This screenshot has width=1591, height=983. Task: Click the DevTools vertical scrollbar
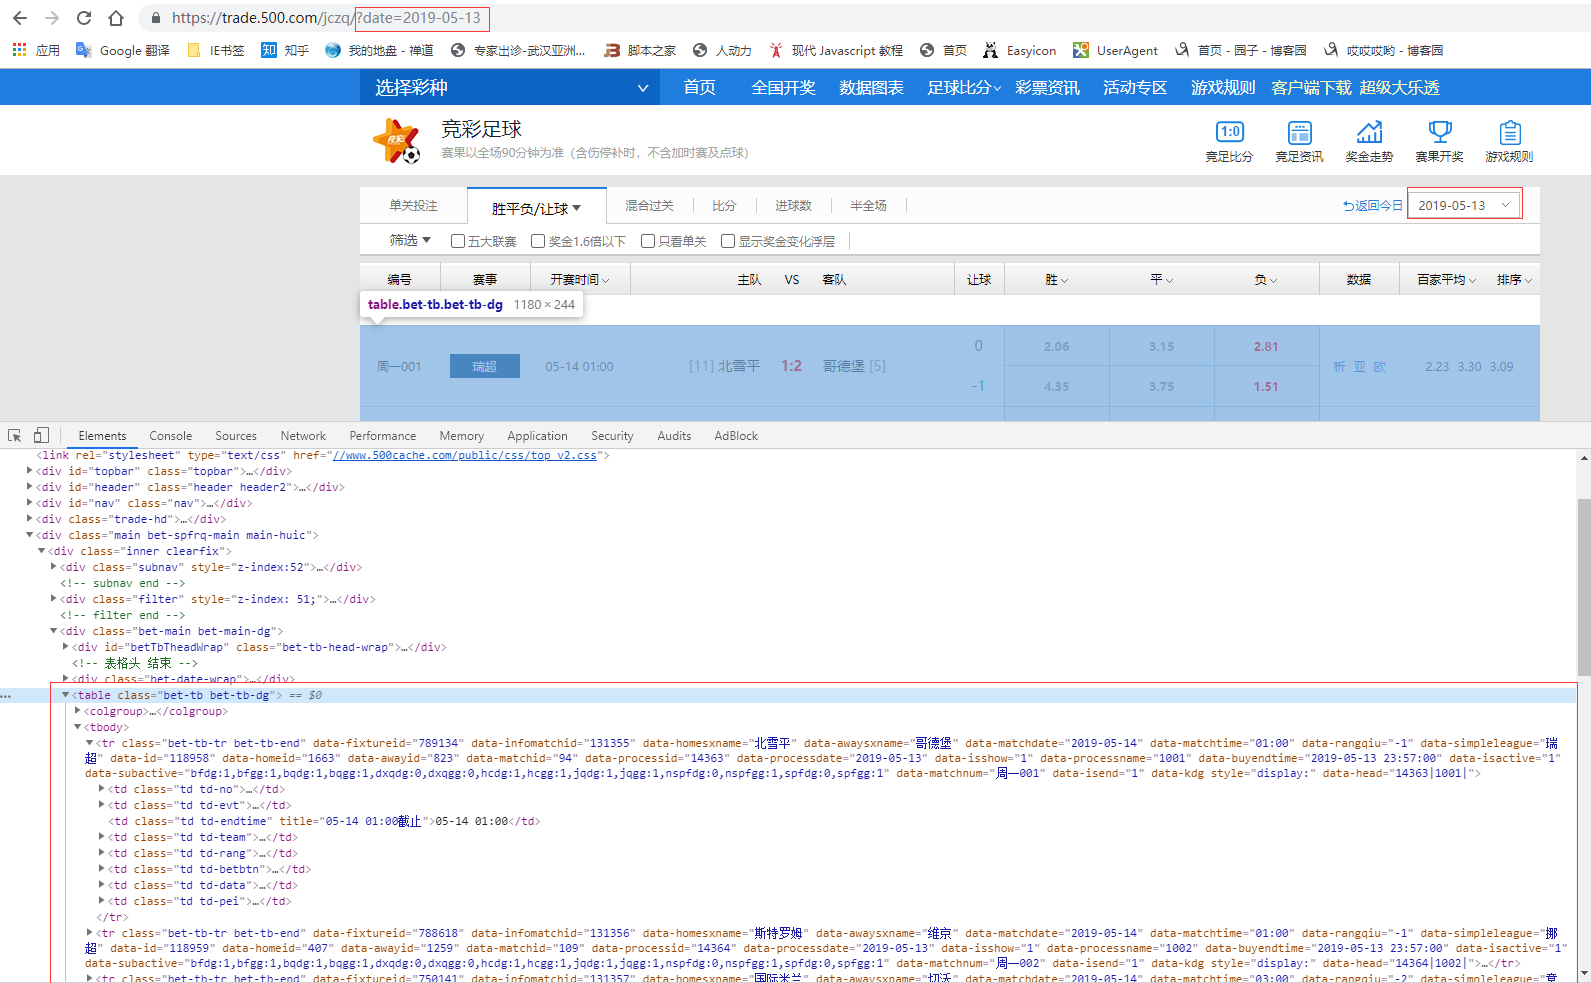tap(1584, 587)
